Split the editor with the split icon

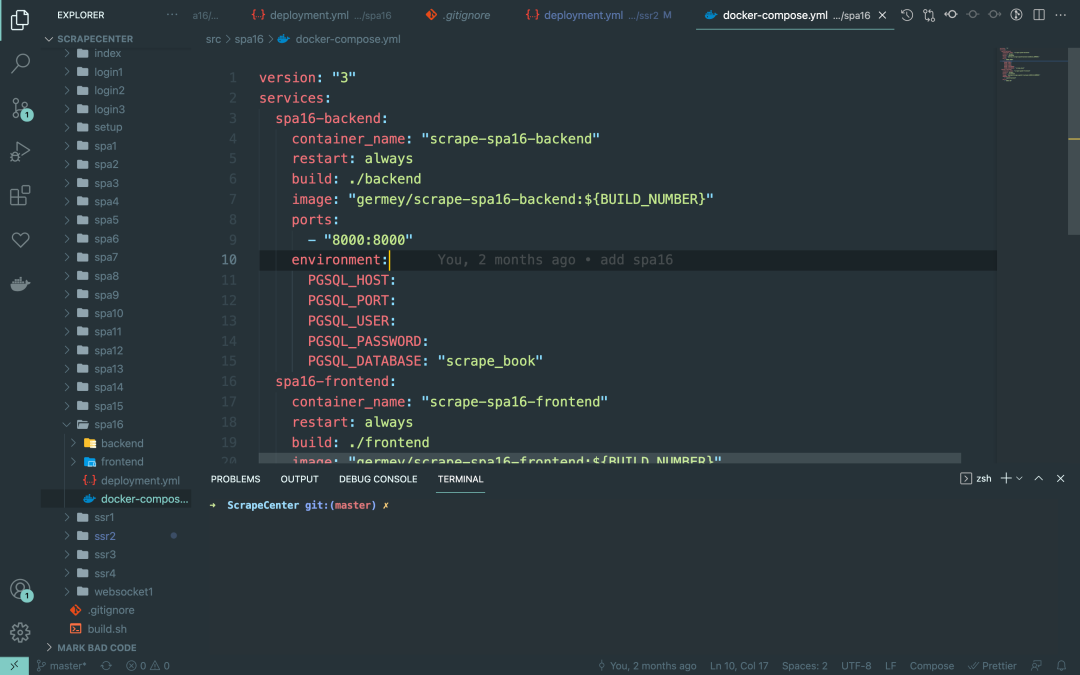(x=1037, y=15)
